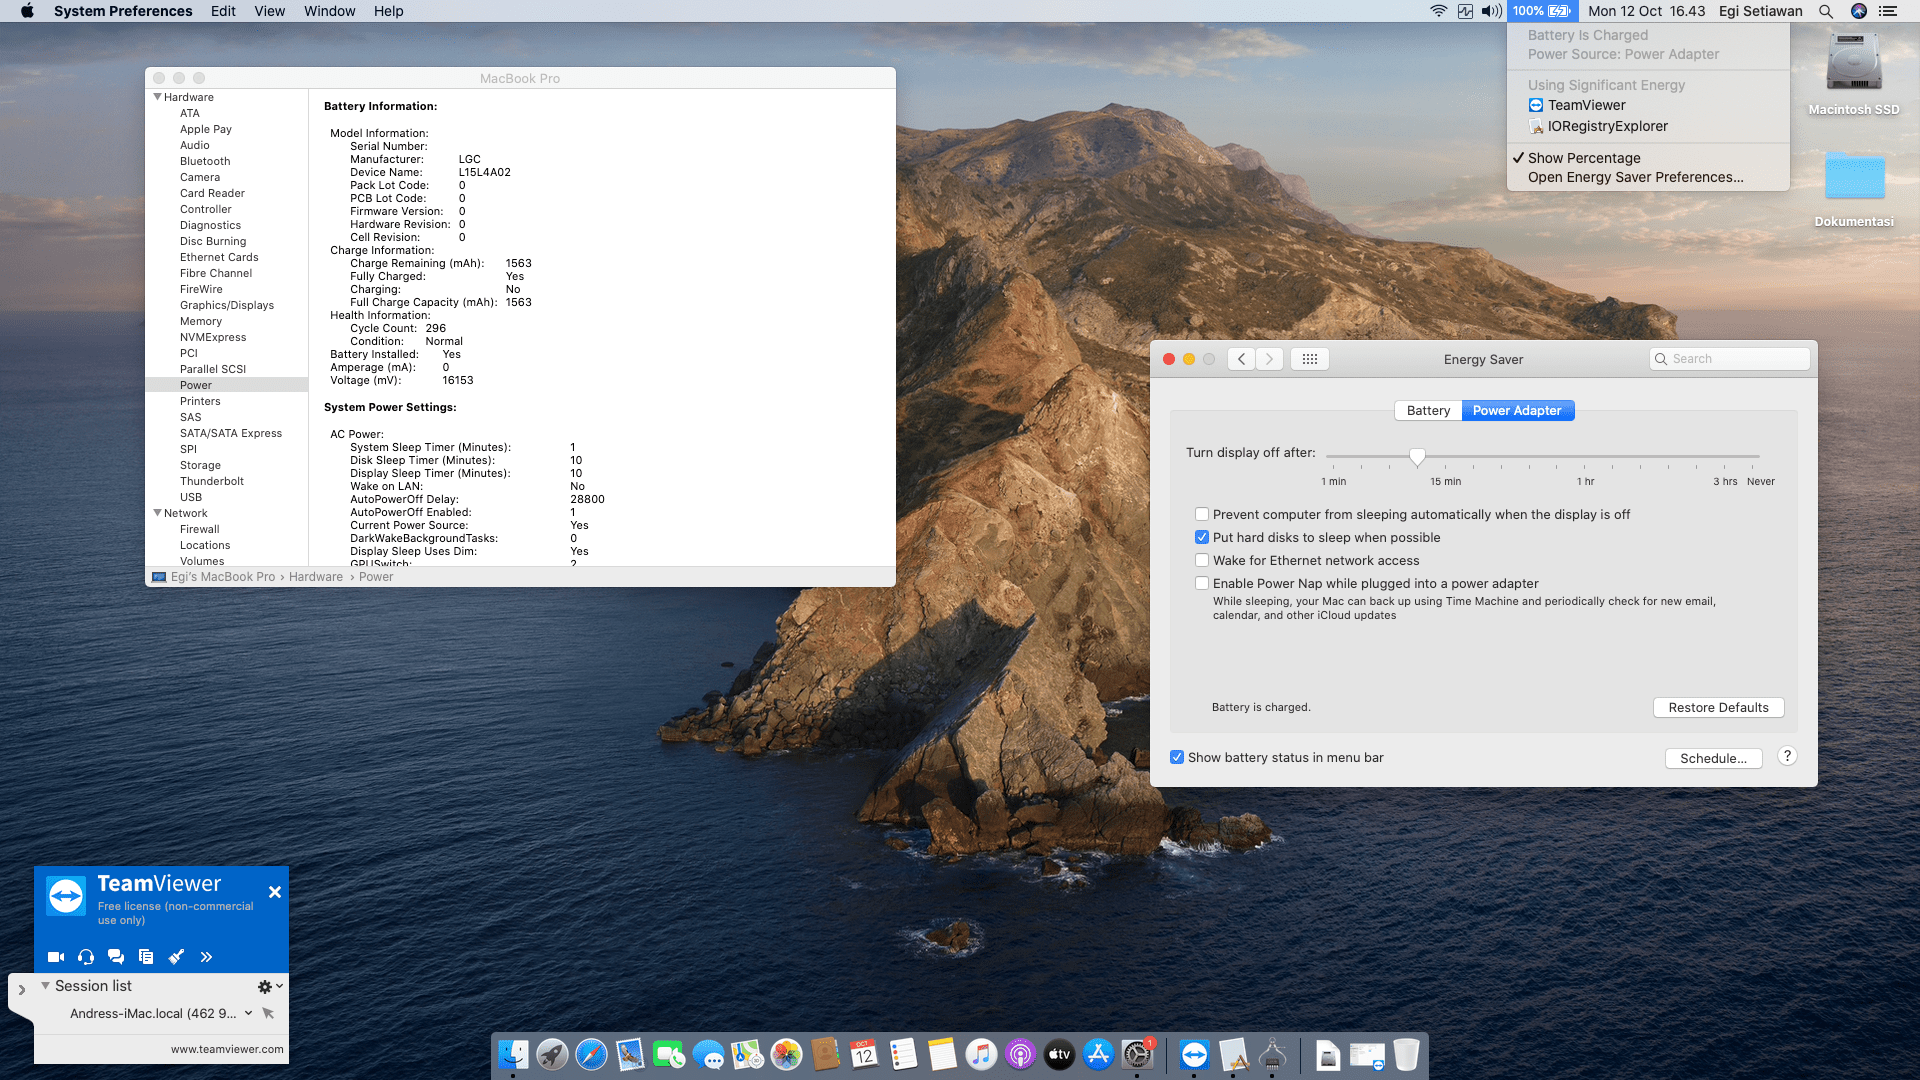Open System Preferences from the dock

tap(1137, 1055)
